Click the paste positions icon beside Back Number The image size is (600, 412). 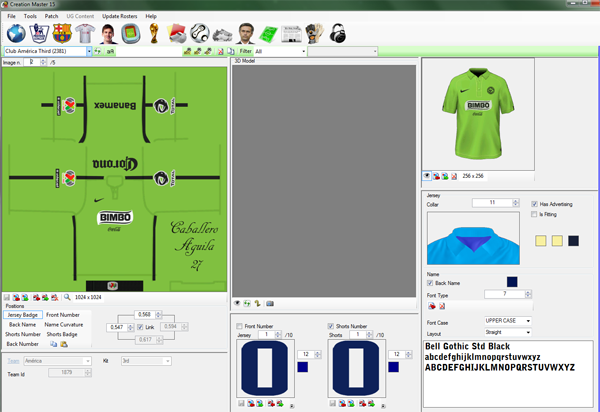coord(64,344)
